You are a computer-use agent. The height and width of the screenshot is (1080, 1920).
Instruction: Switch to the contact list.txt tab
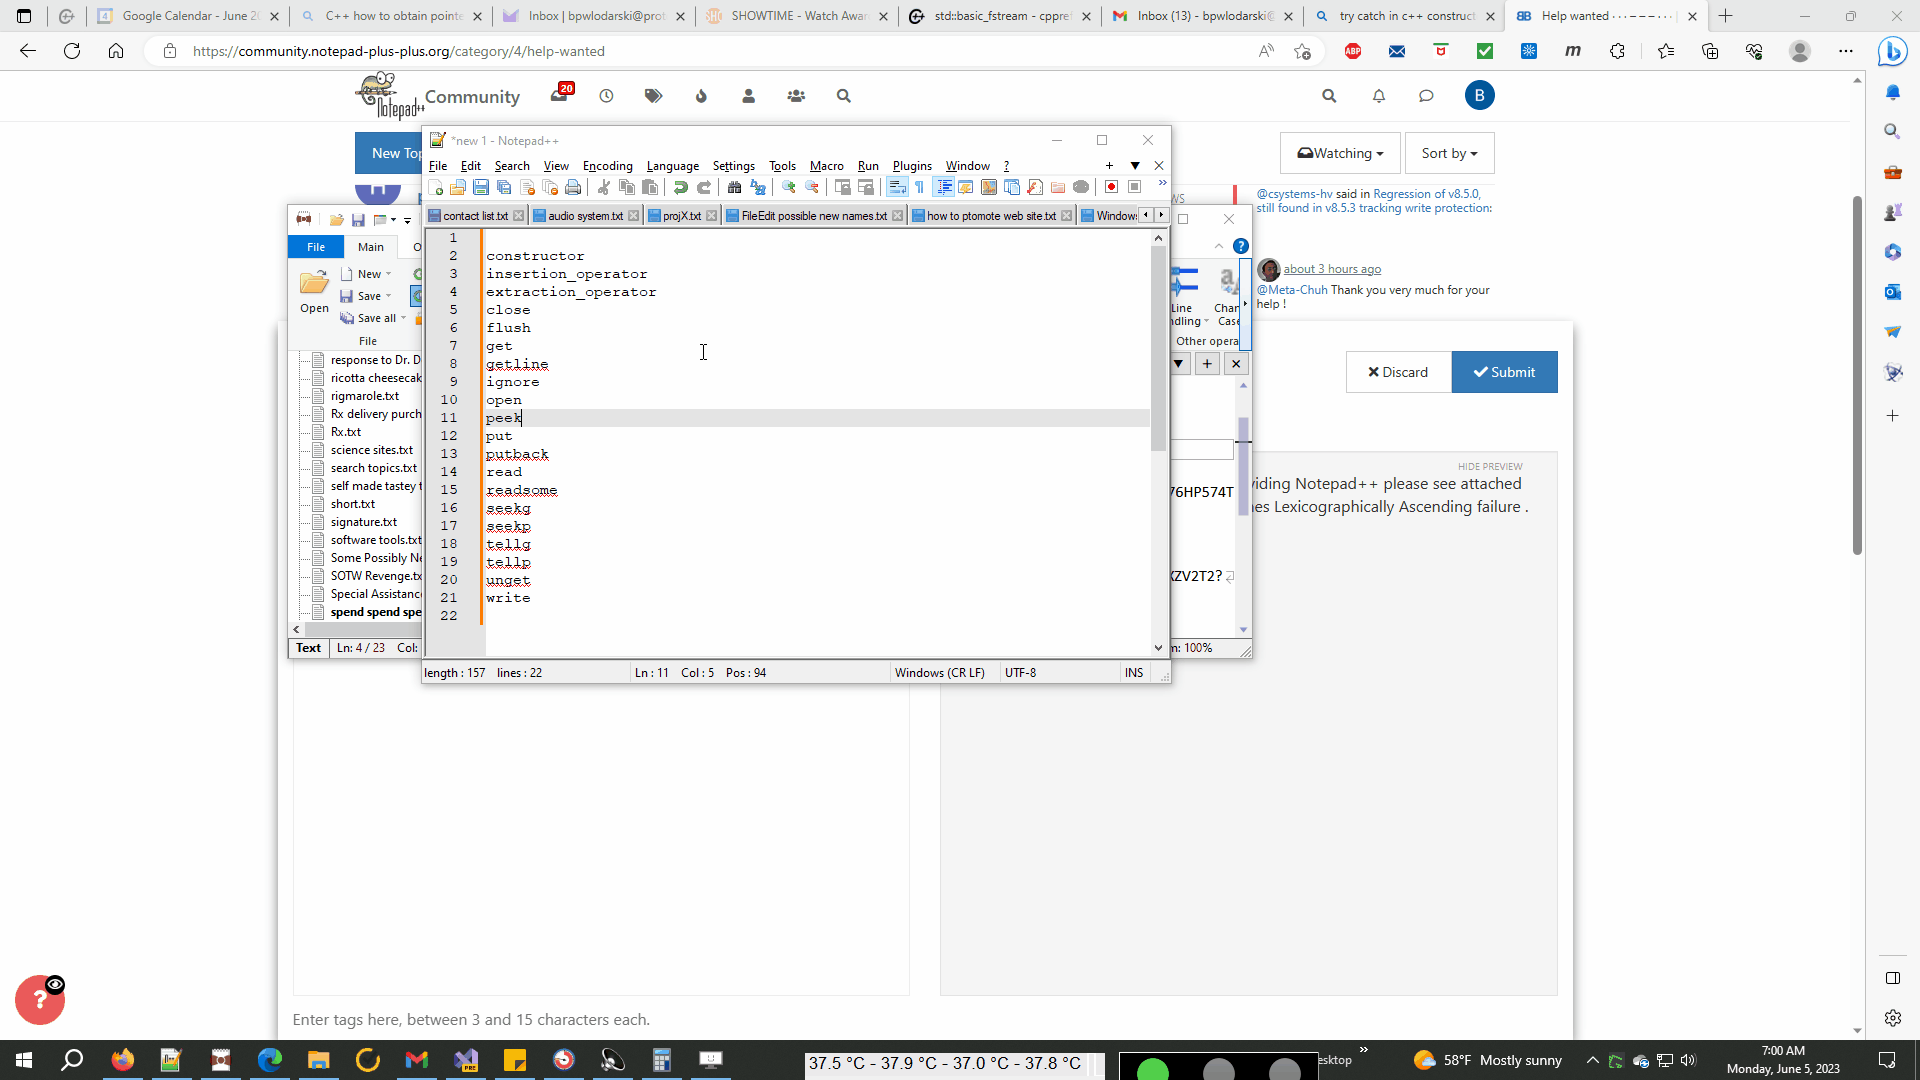475,216
